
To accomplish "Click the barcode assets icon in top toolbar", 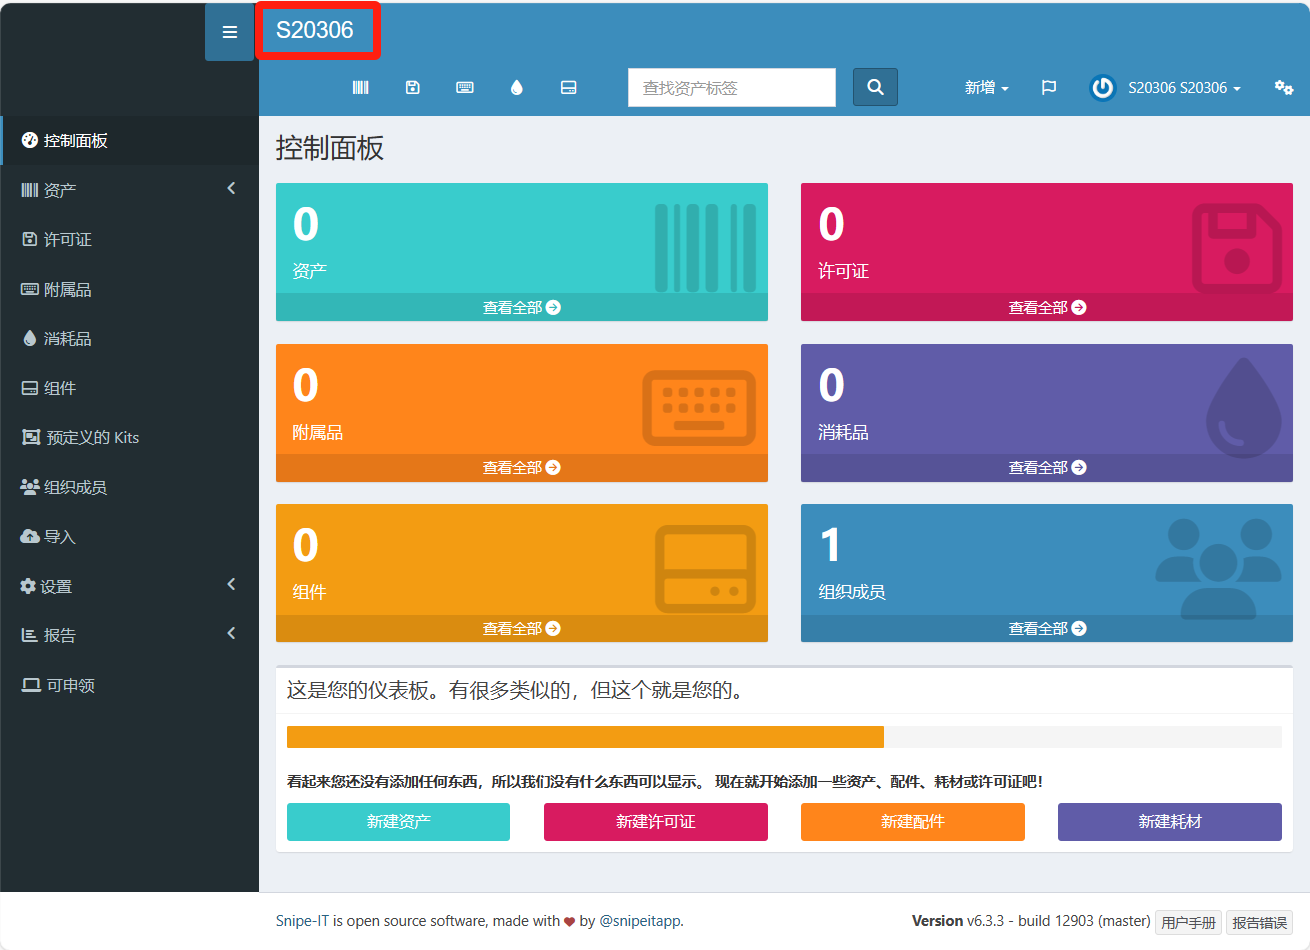I will (361, 88).
